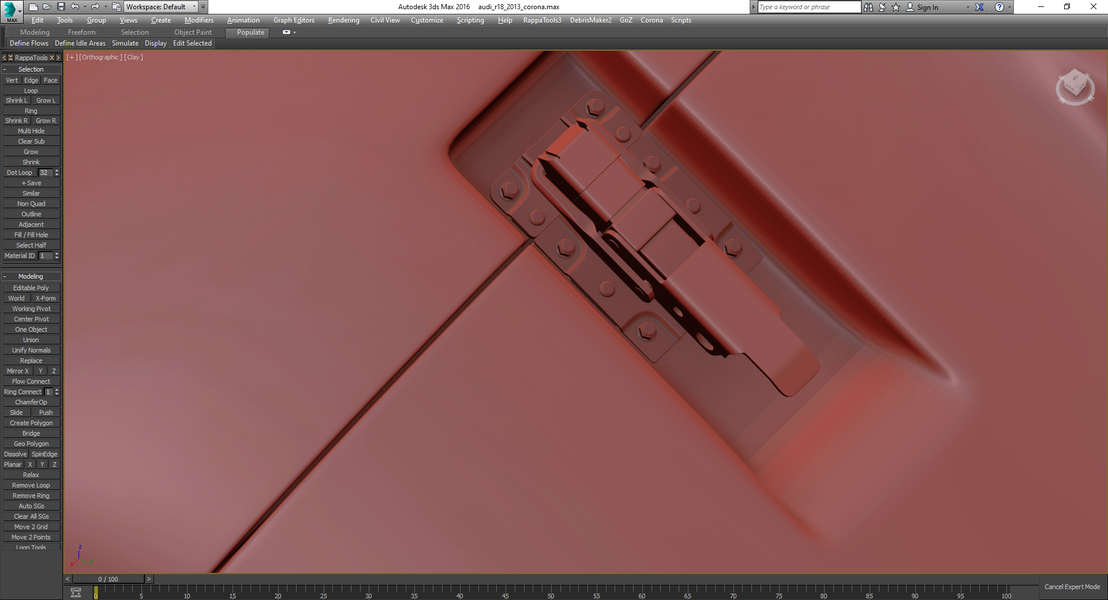Click the Project Folder icon beside Workspace selector

(117, 6)
